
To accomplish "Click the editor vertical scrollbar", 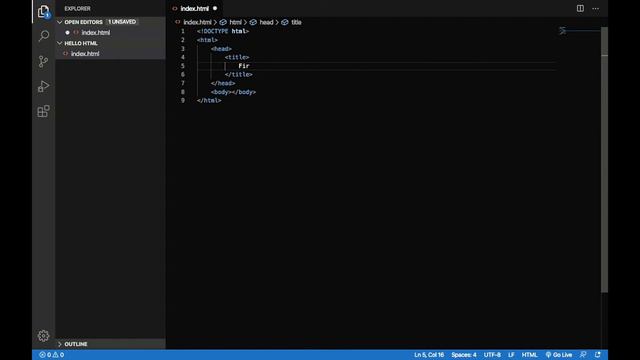I will 604,159.
